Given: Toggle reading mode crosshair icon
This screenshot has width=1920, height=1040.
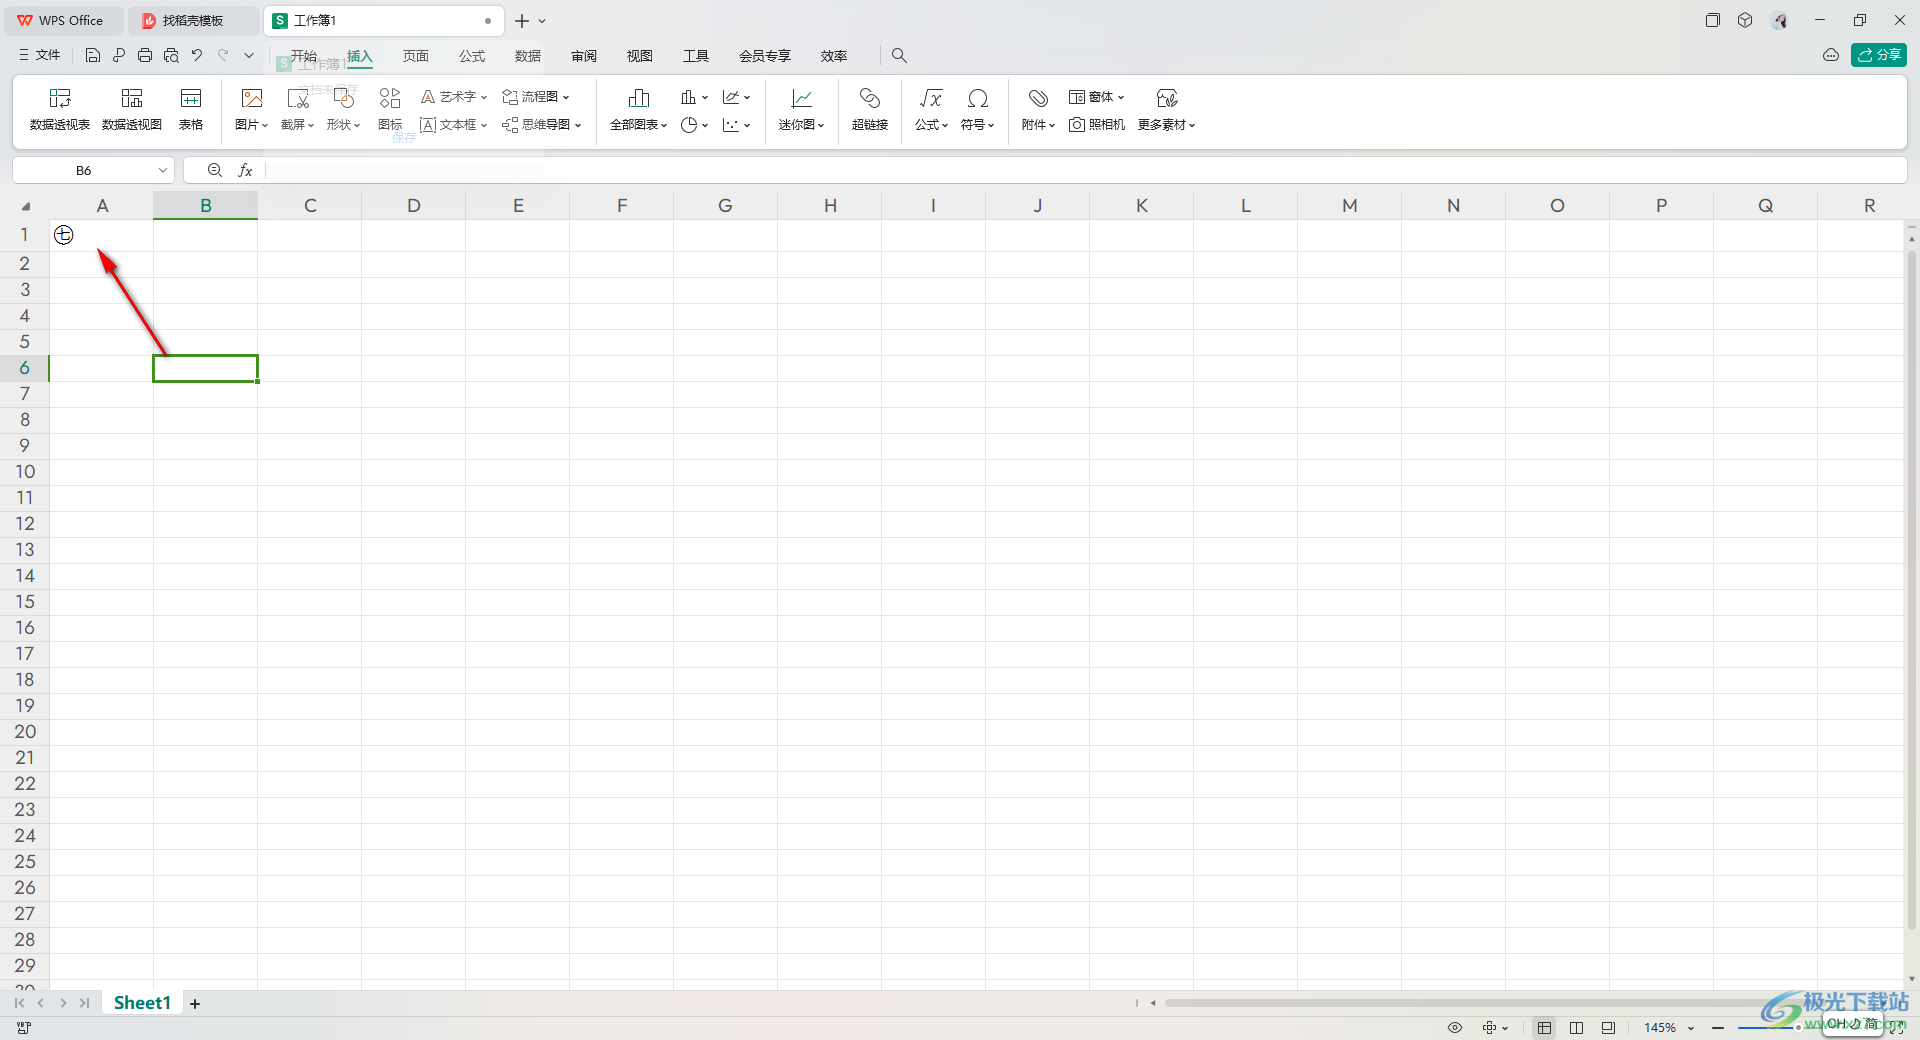Looking at the screenshot, I should [x=1495, y=1028].
